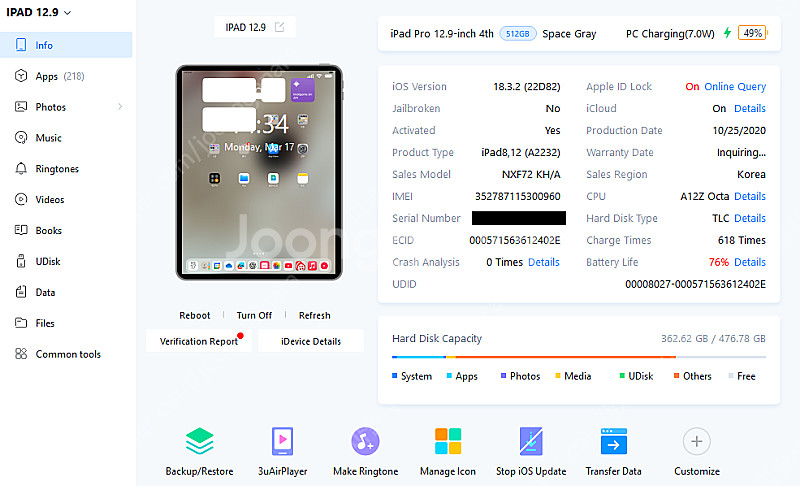This screenshot has height=486, width=800.
Task: Open Transfer Data tool
Action: point(613,452)
